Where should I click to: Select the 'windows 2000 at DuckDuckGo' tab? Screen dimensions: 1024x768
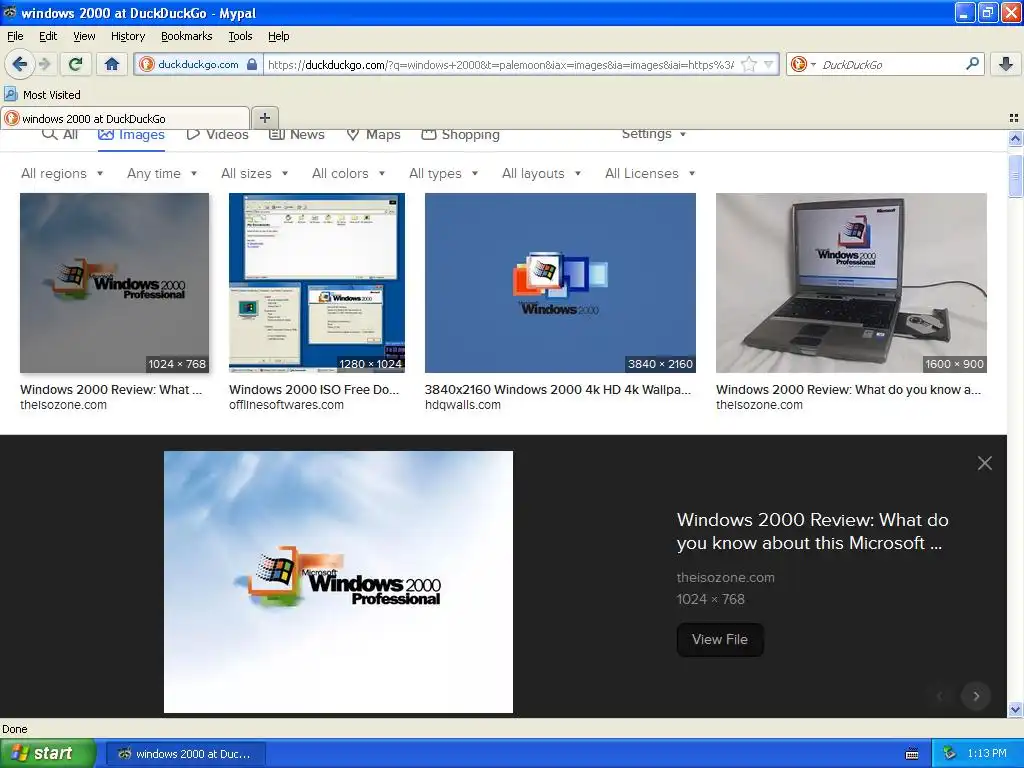125,118
